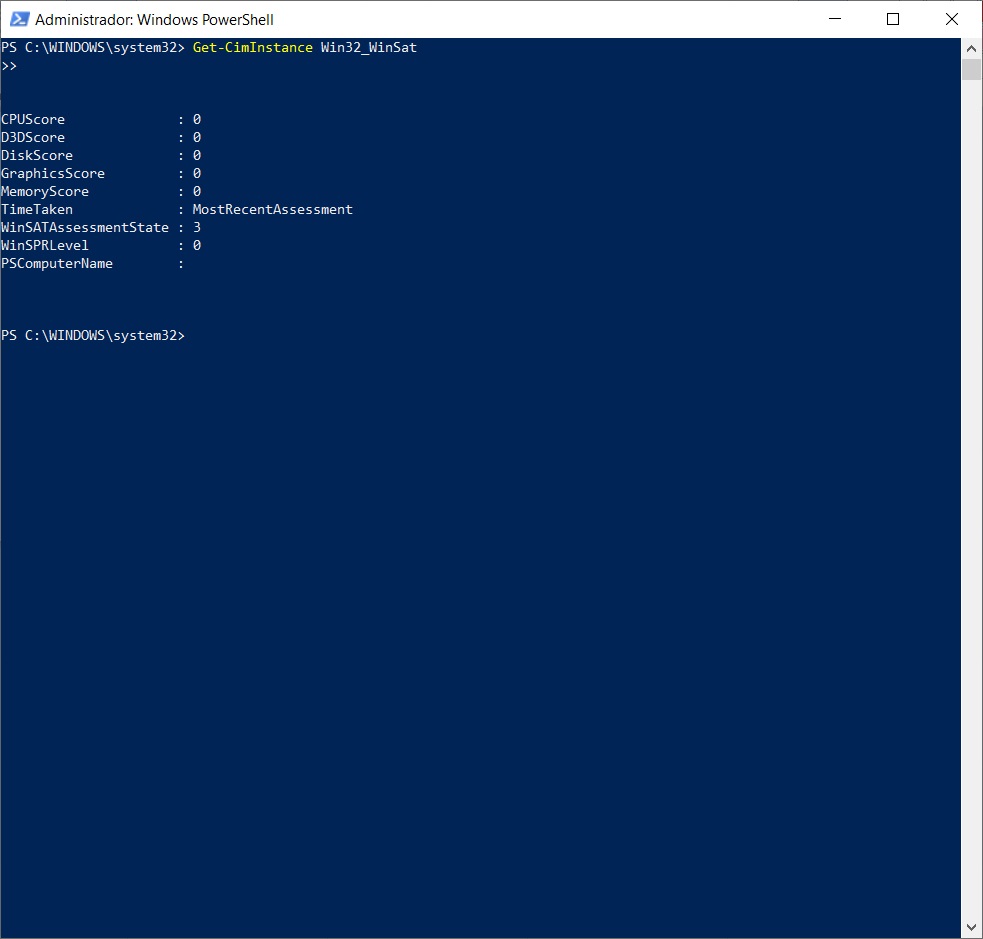The image size is (983, 939).
Task: Click the D3DScore output line
Action: (100, 138)
